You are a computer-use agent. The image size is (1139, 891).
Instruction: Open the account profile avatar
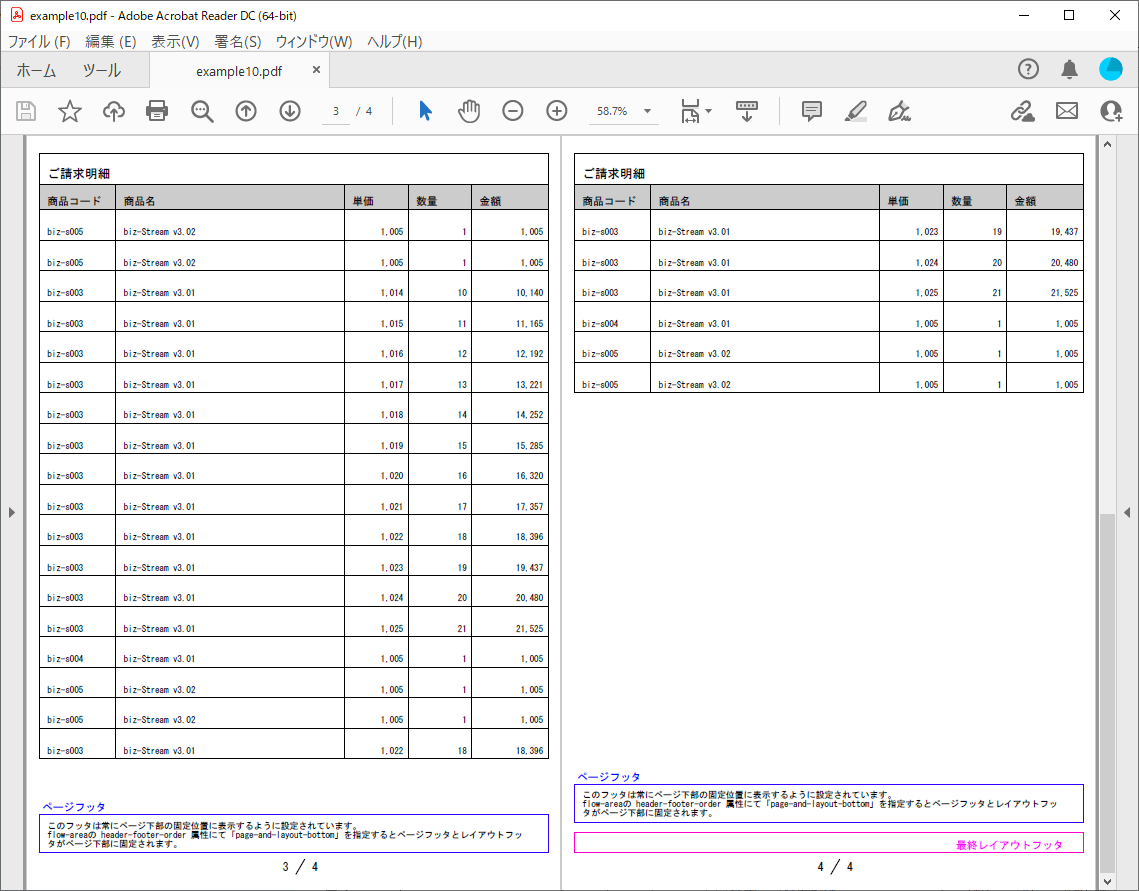tap(1111, 69)
